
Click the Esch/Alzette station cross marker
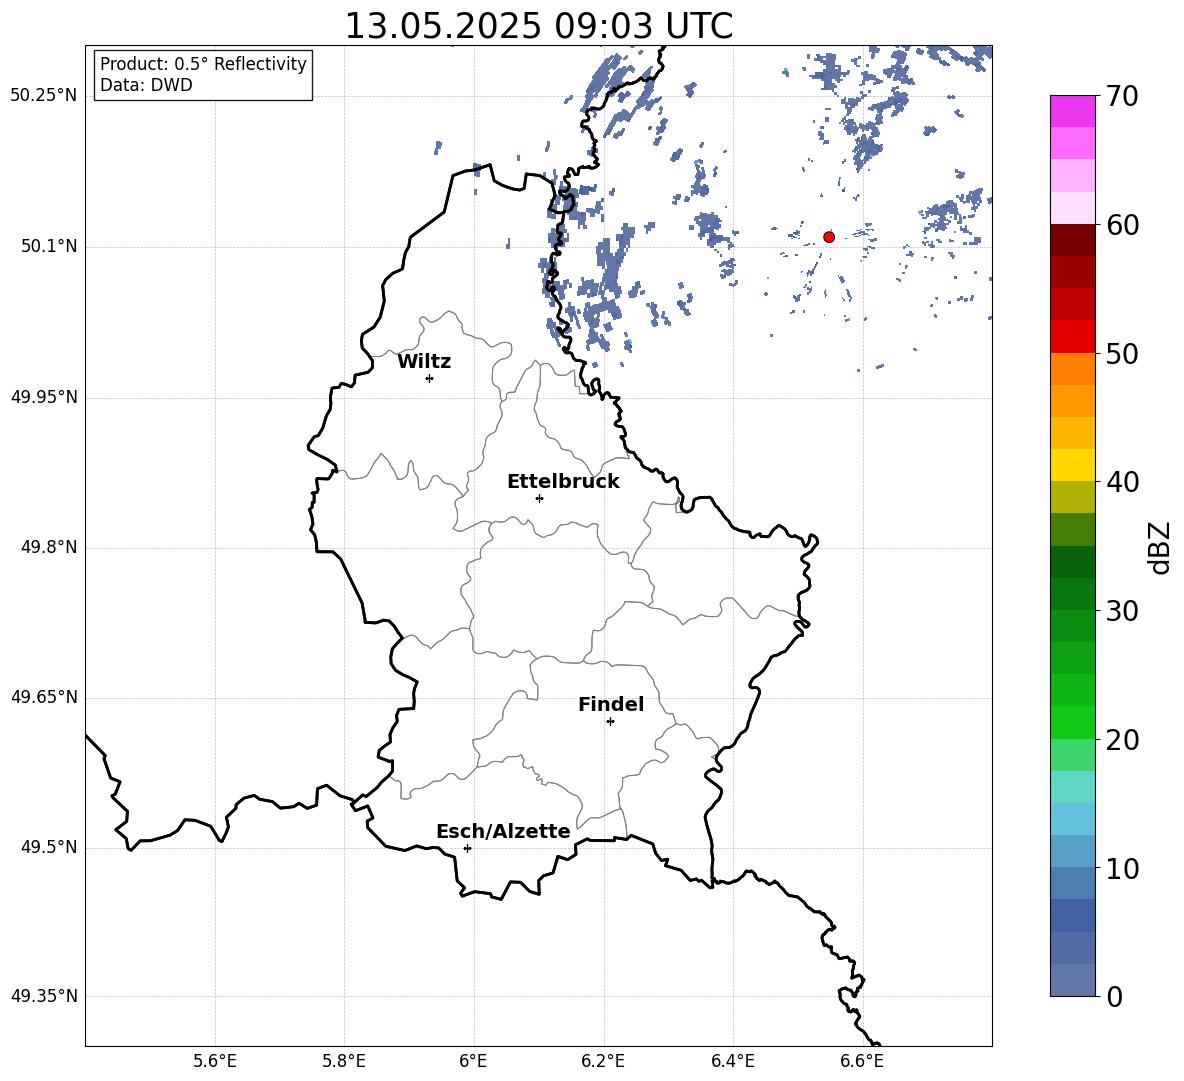coord(467,848)
